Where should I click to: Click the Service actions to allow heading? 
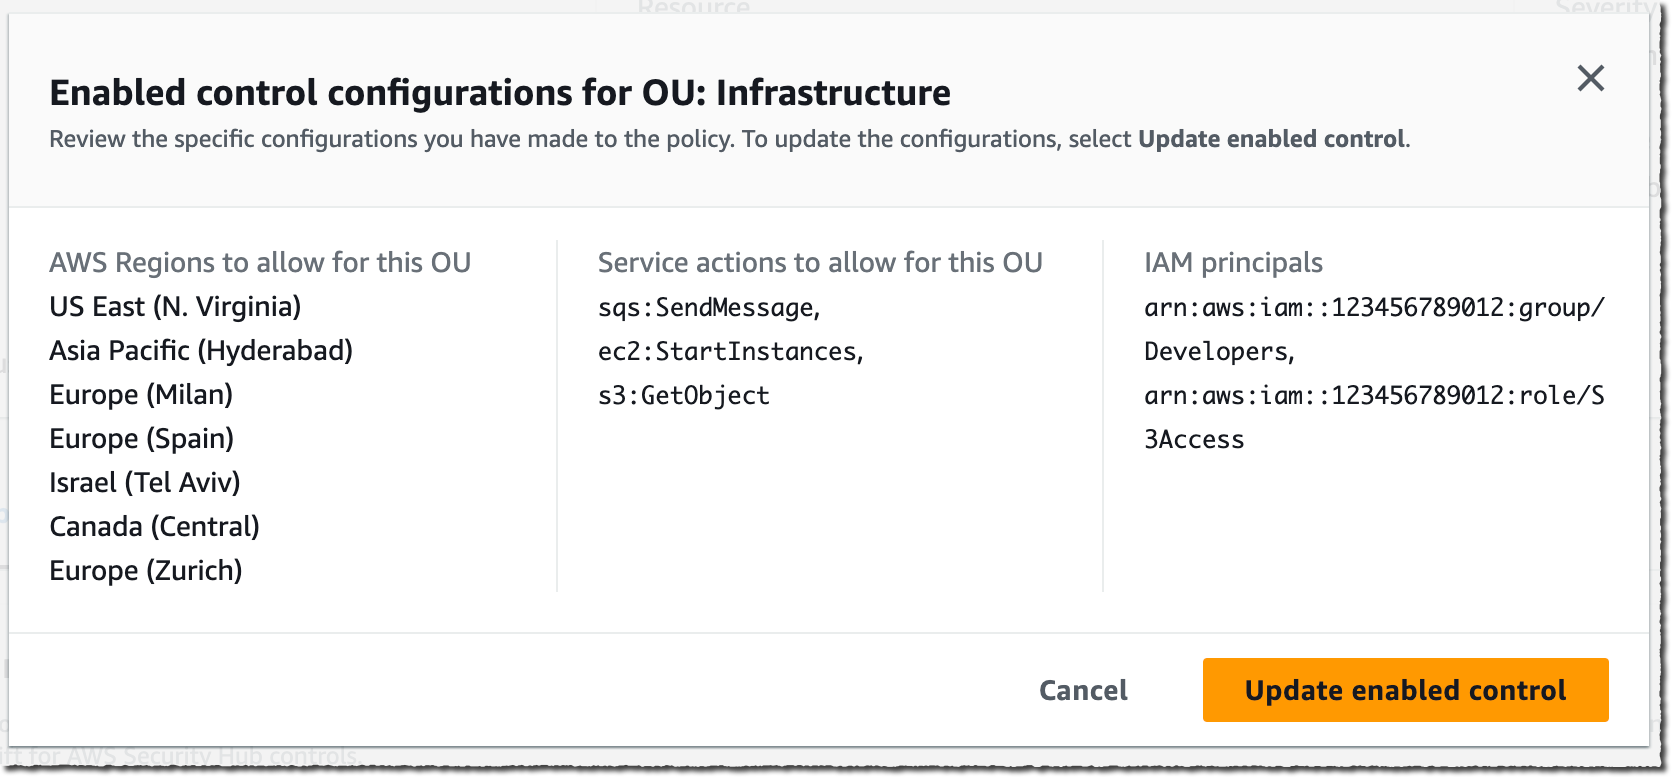[x=820, y=262]
